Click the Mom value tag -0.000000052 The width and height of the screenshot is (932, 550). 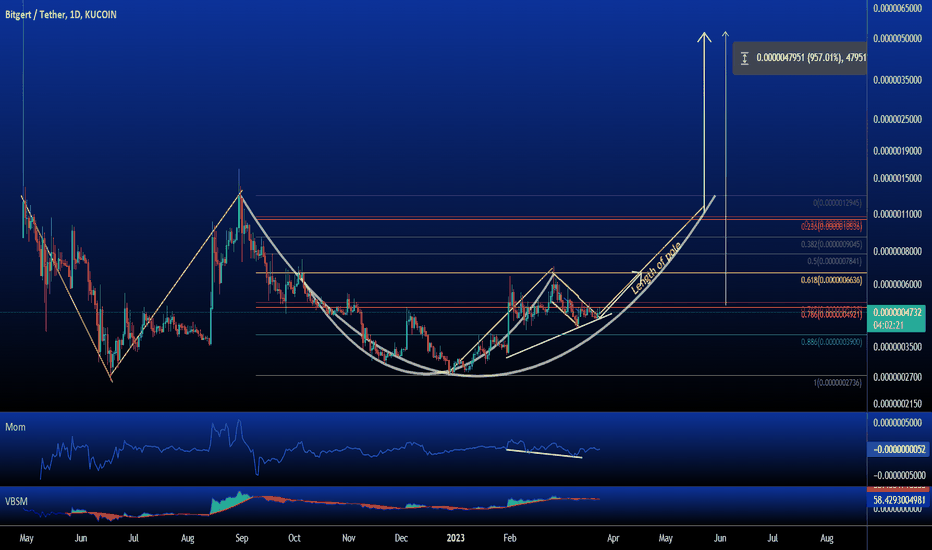coord(898,450)
